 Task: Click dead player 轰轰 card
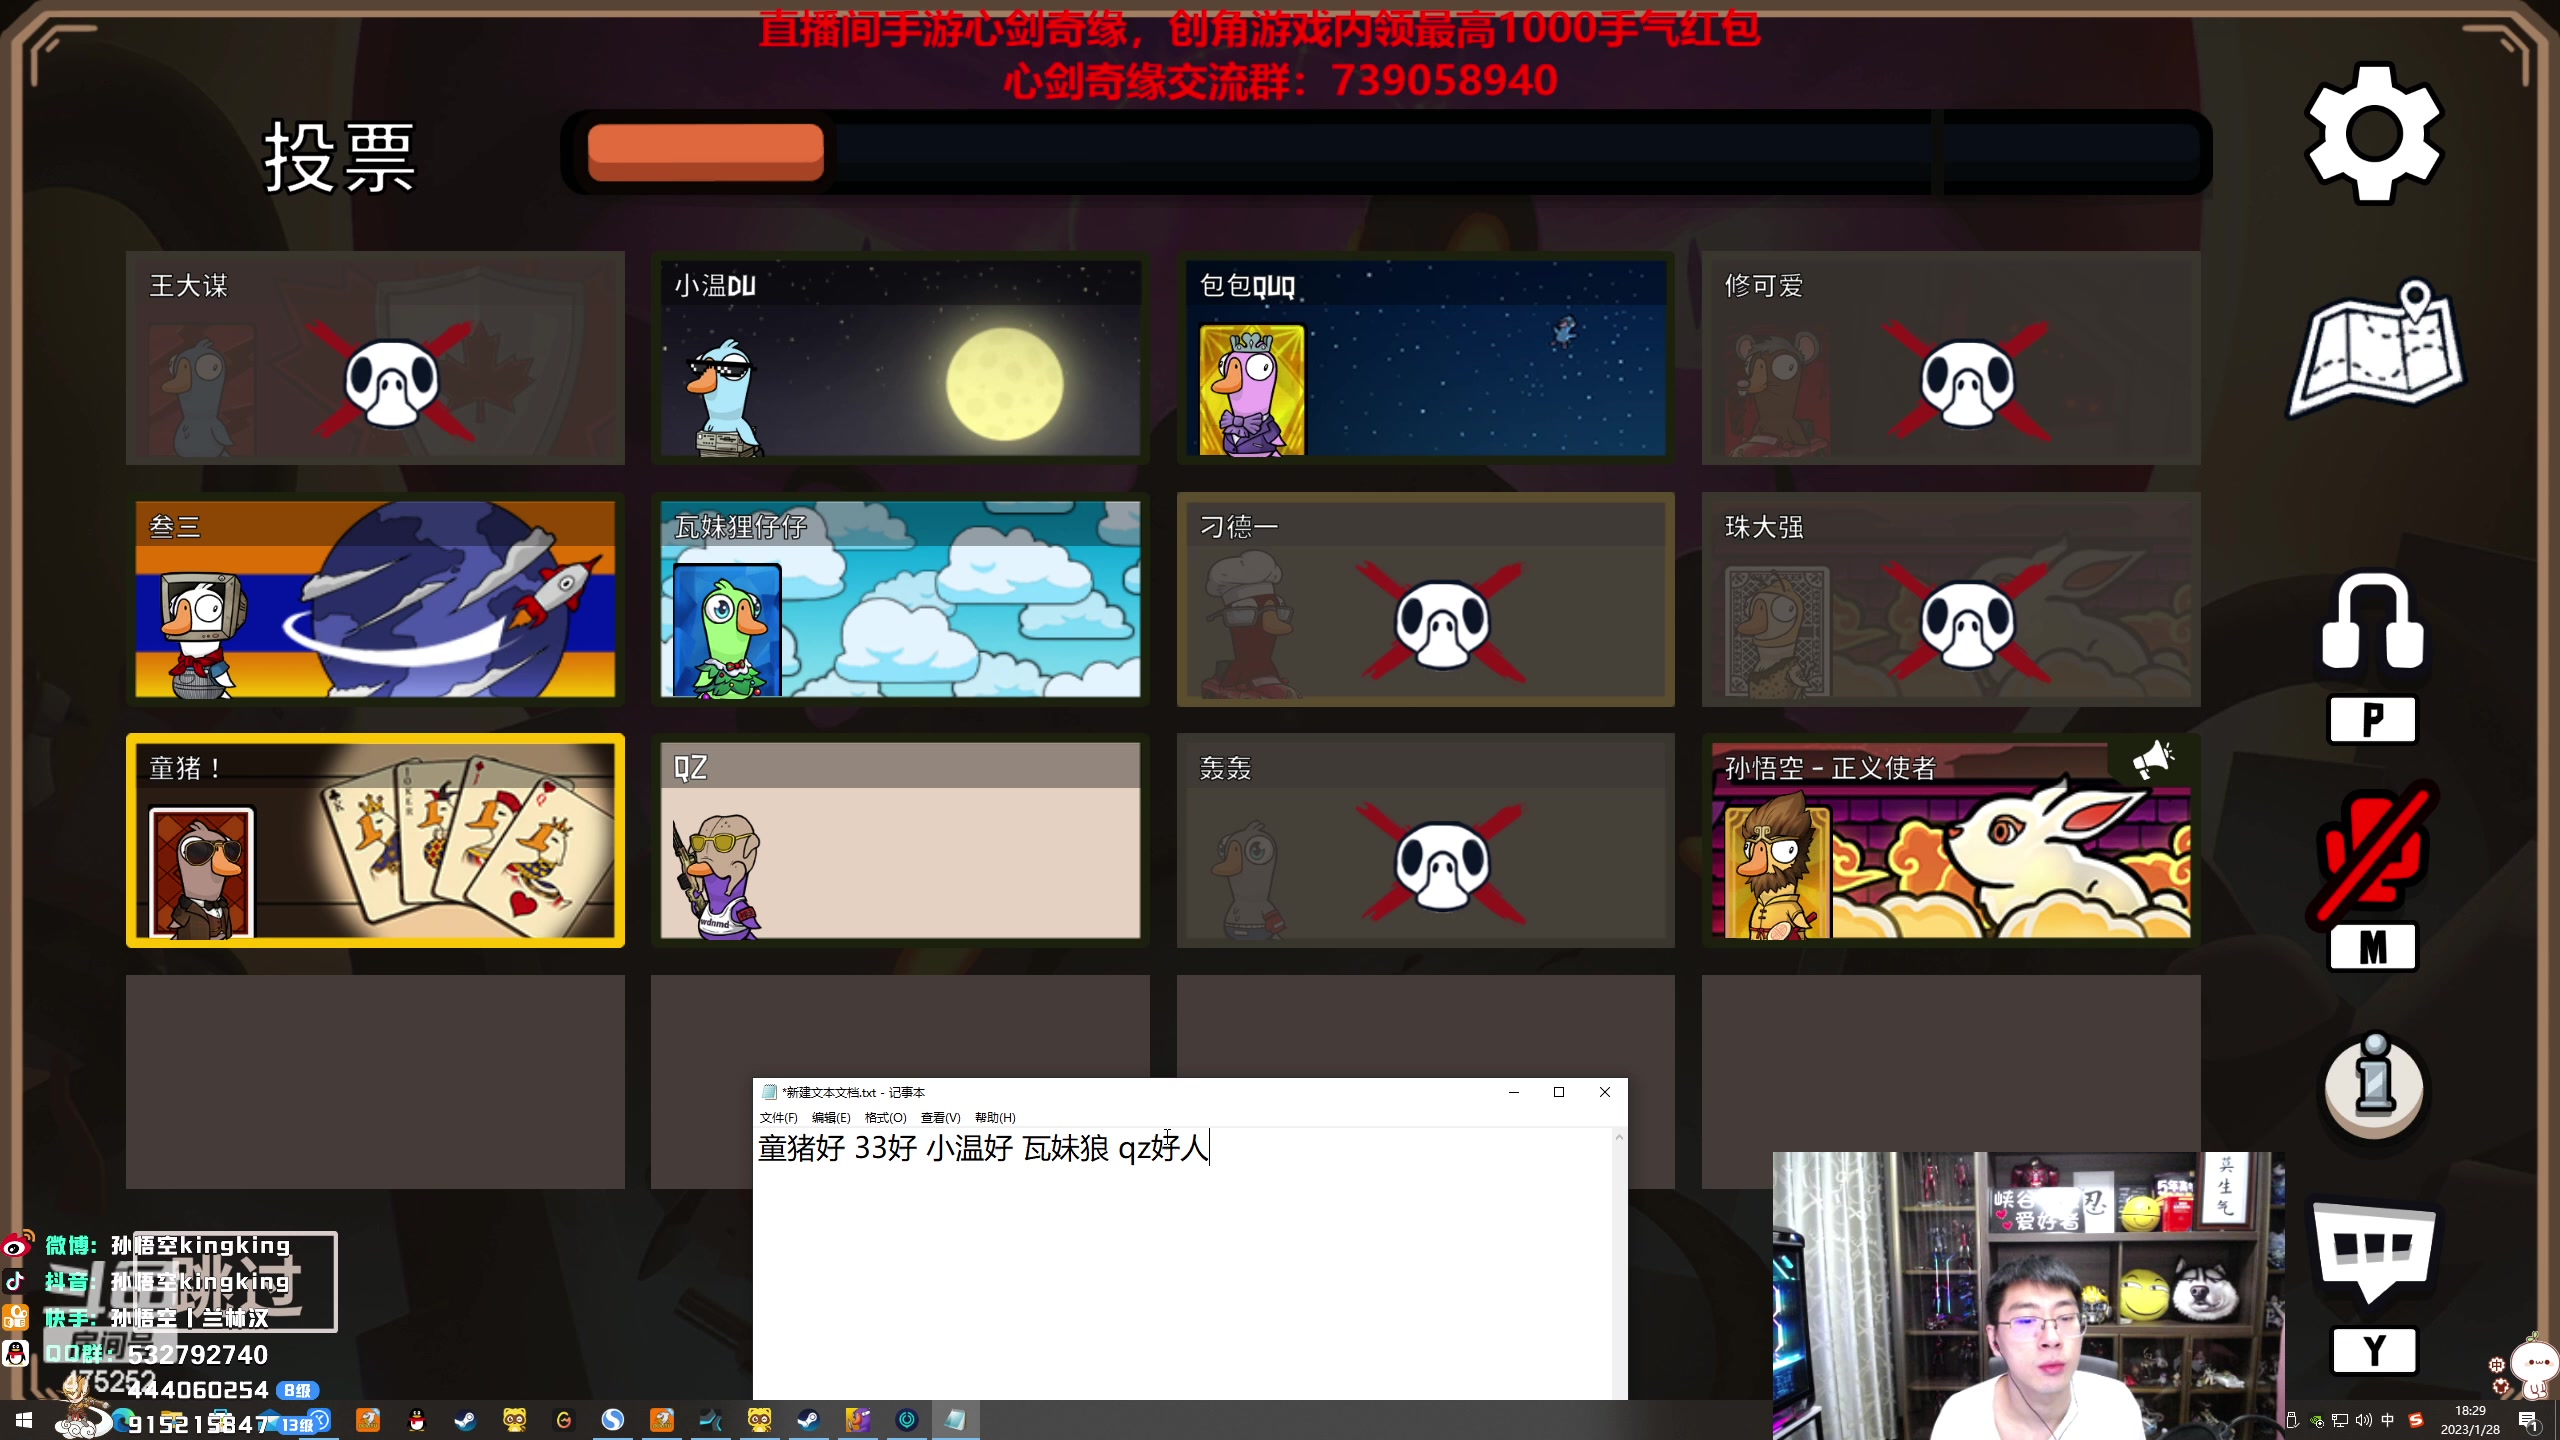point(1425,840)
